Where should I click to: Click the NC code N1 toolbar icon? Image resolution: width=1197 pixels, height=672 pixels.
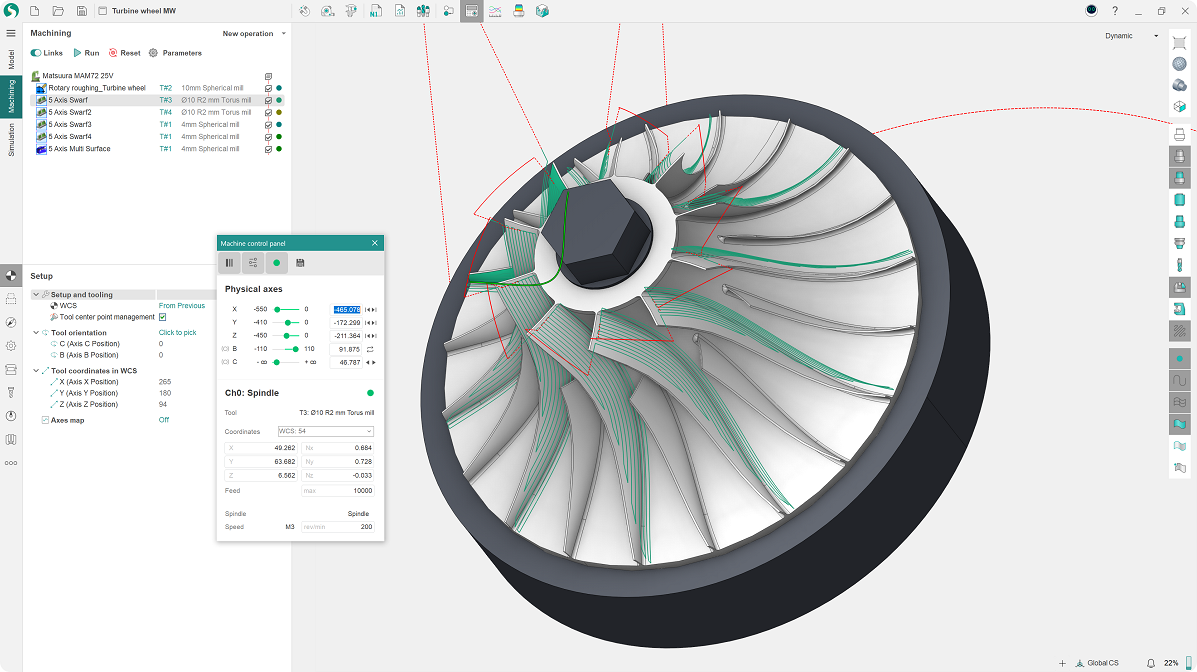pos(375,11)
